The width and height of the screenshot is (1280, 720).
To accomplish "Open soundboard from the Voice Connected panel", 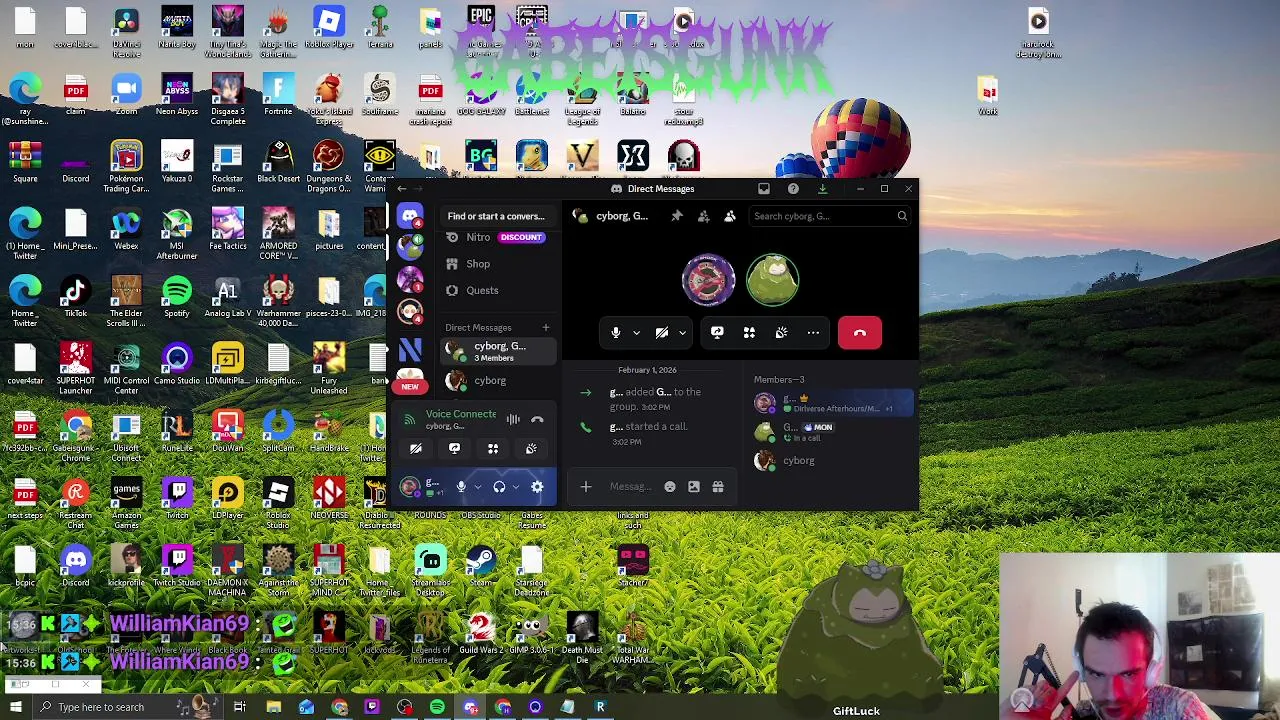I will [x=531, y=449].
